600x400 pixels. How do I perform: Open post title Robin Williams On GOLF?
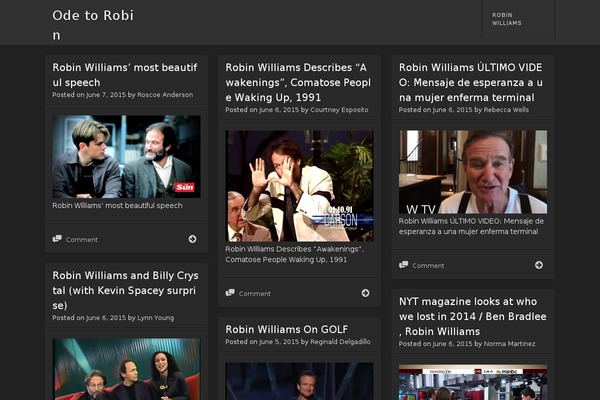coord(287,329)
